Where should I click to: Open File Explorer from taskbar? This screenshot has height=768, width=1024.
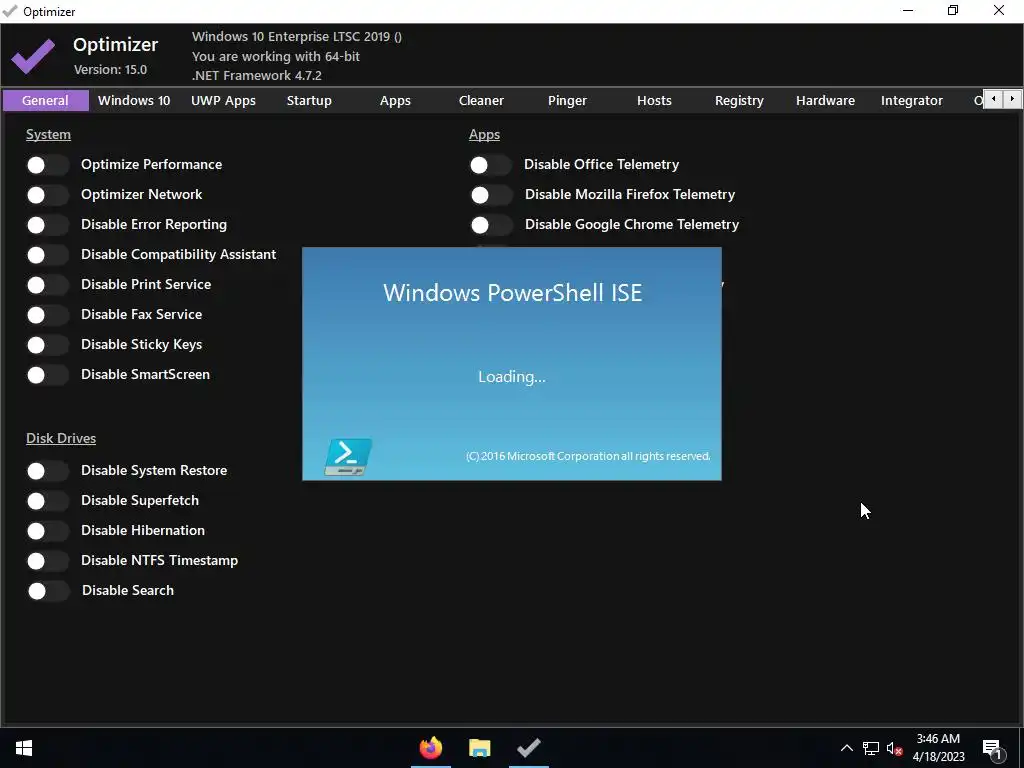pos(479,748)
